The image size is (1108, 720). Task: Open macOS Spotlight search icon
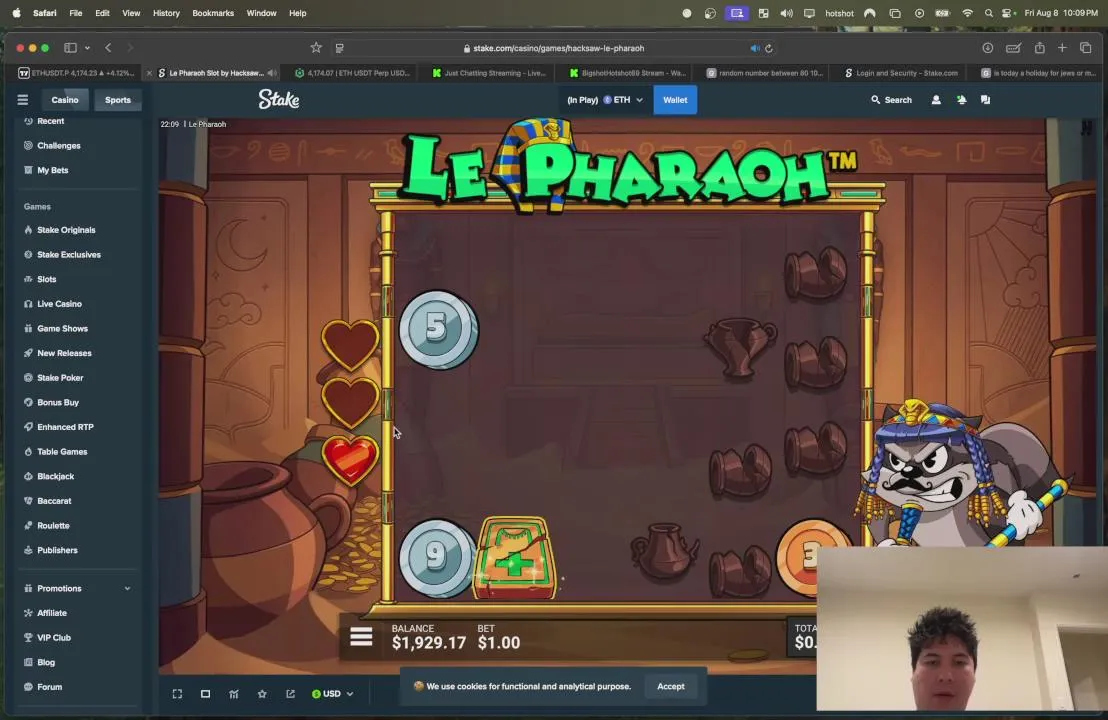pos(989,13)
